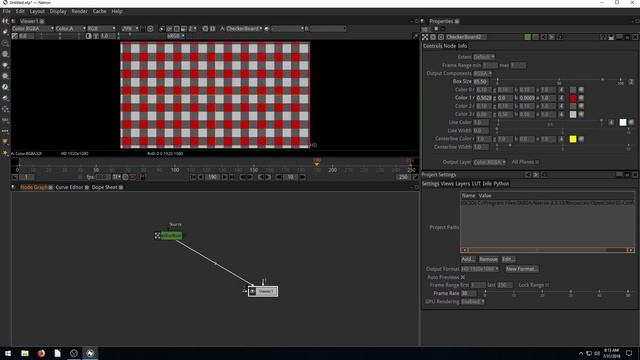Open the Output Components dropdown
Screen dimensions: 640x360
[482, 73]
